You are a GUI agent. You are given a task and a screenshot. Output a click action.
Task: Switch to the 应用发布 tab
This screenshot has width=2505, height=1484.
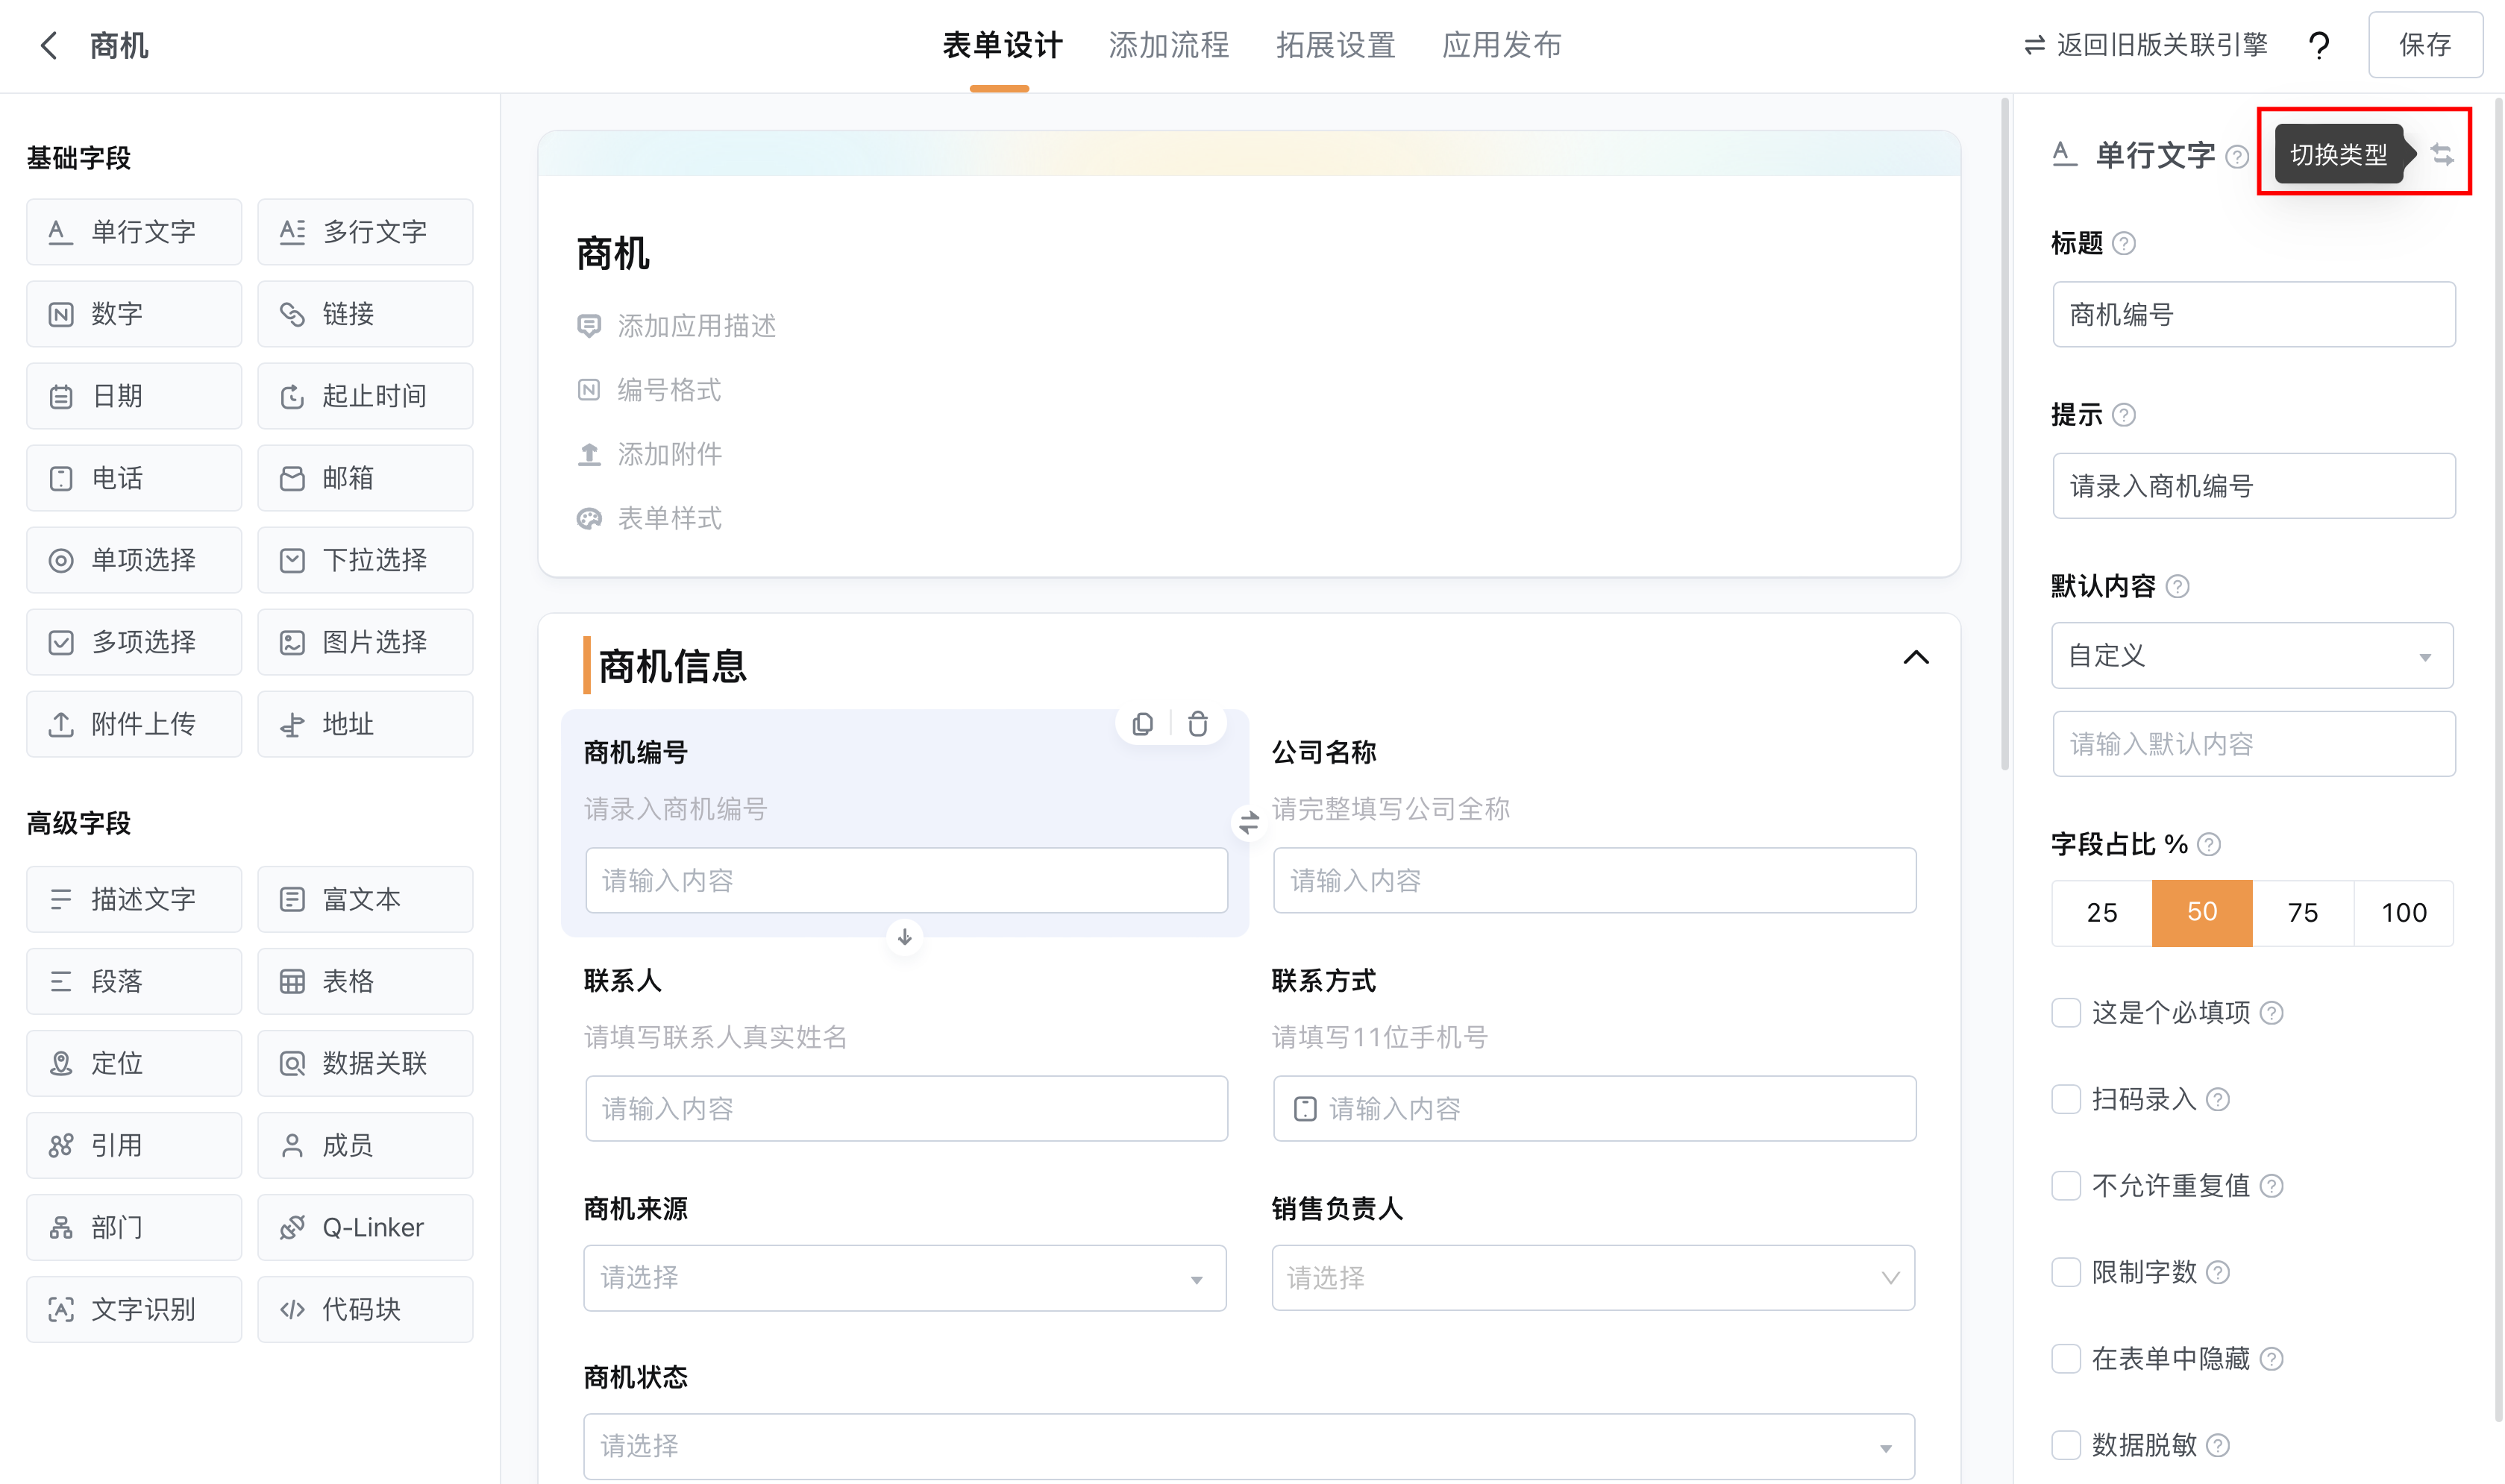point(1502,45)
